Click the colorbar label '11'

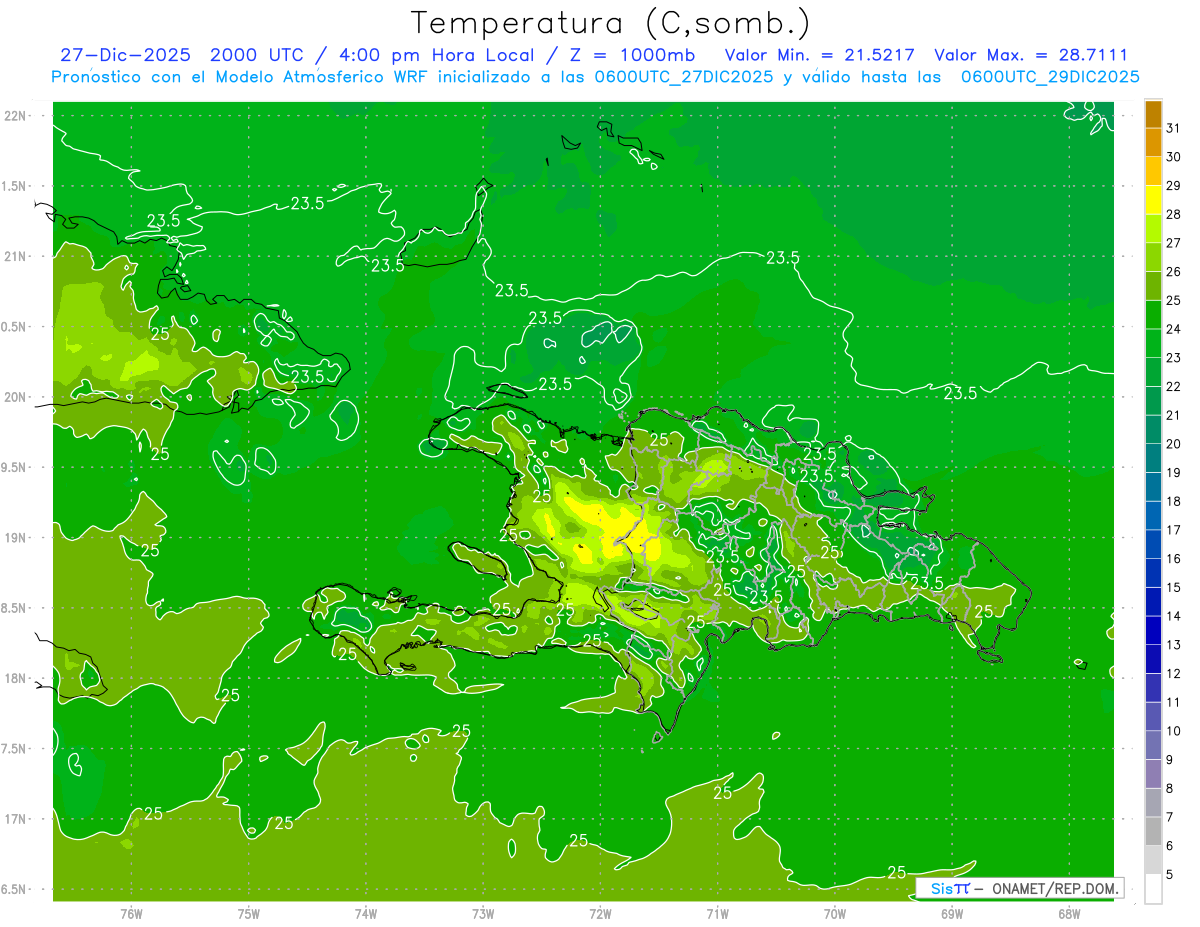(1174, 702)
